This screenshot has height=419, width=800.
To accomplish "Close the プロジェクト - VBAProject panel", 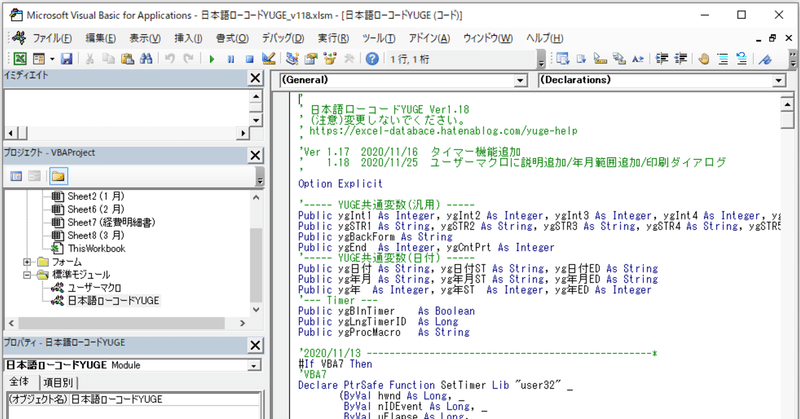I will 255,155.
